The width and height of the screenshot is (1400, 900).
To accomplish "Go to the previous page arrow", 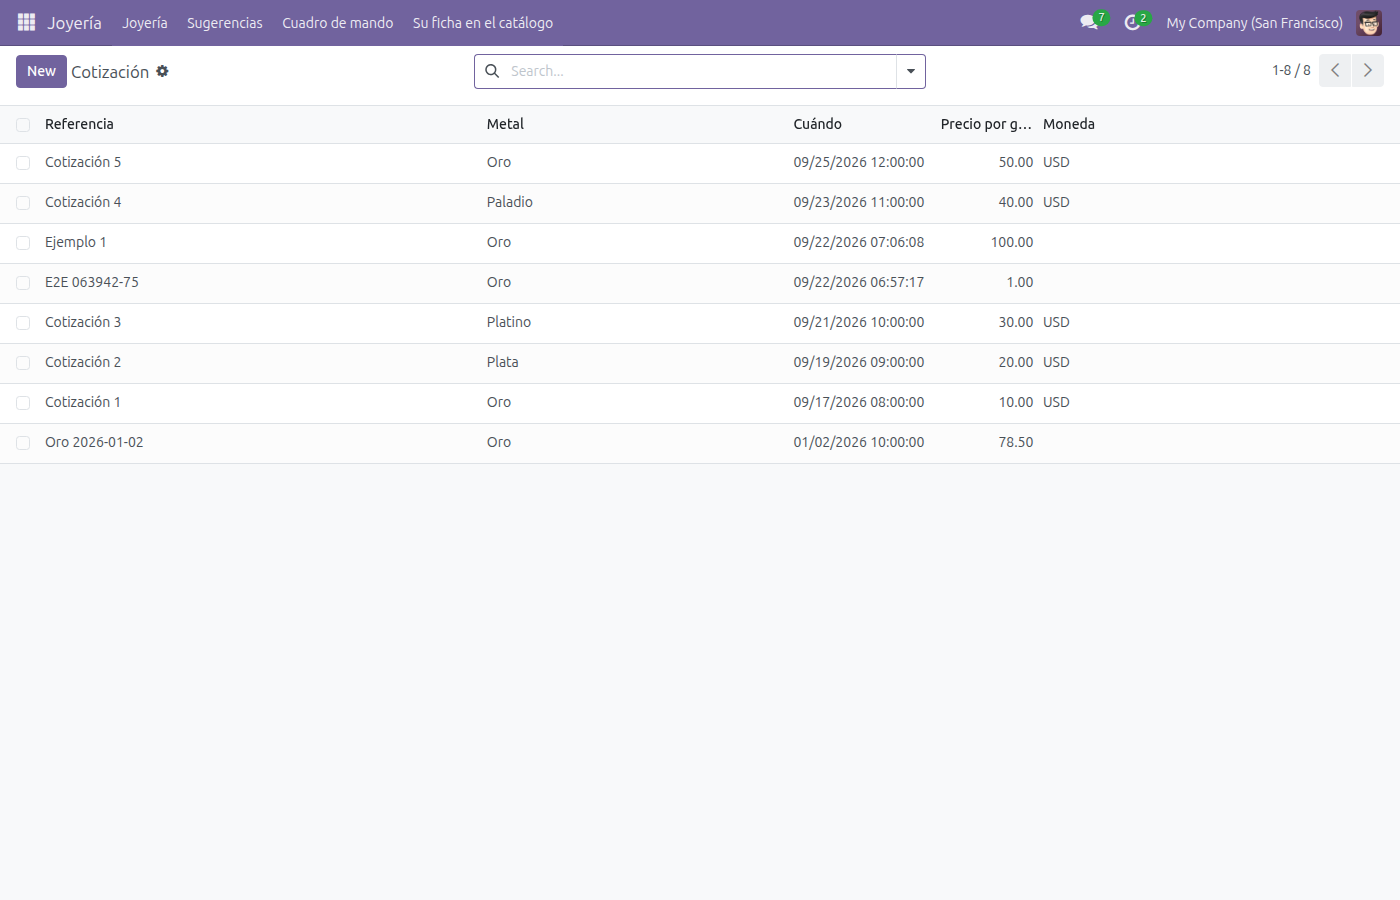I will click(1335, 71).
